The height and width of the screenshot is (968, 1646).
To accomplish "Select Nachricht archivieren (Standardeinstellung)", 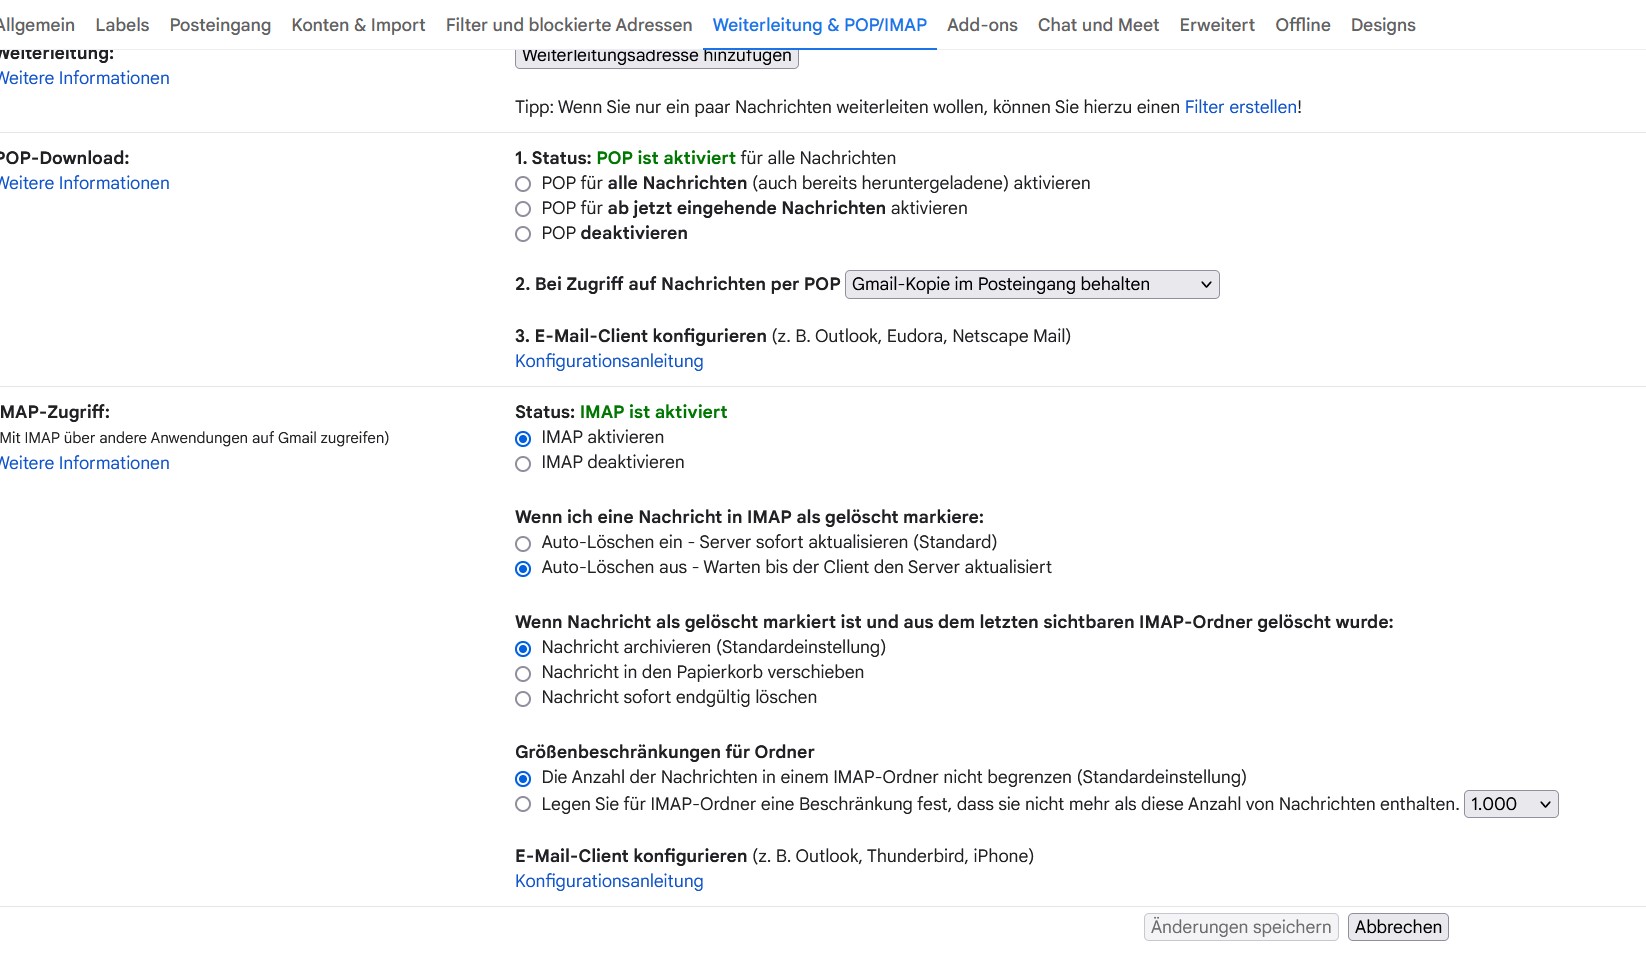I will click(523, 648).
